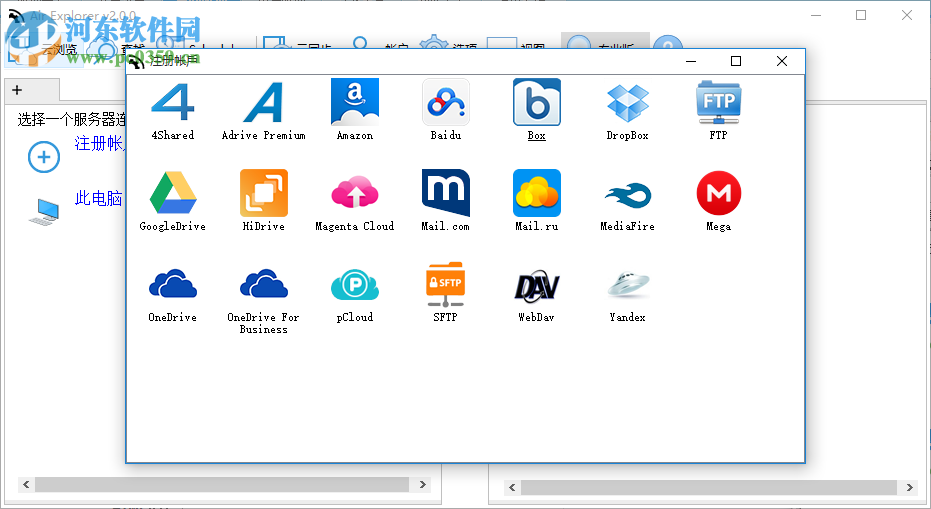The image size is (931, 509).
Task: Pick the Mail.com icon
Action: tap(446, 193)
